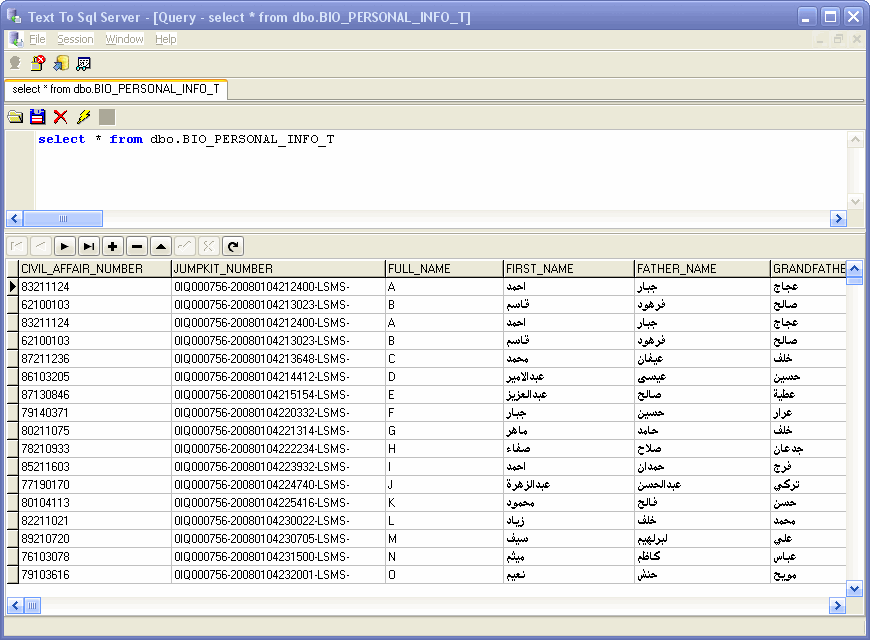Select cell 85211603 in the grid
Viewport: 870px width, 640px height.
(x=95, y=467)
